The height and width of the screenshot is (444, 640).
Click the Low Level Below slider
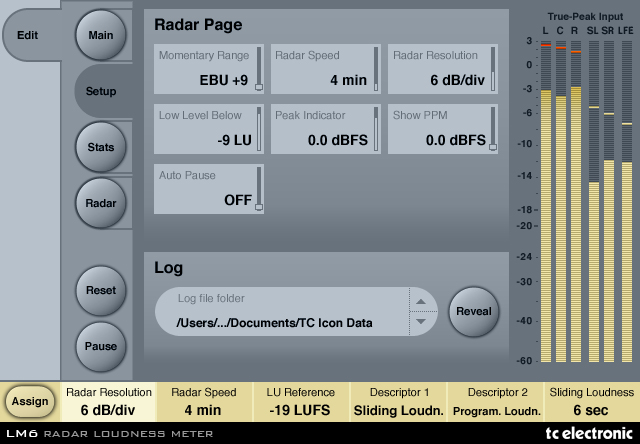[259, 129]
